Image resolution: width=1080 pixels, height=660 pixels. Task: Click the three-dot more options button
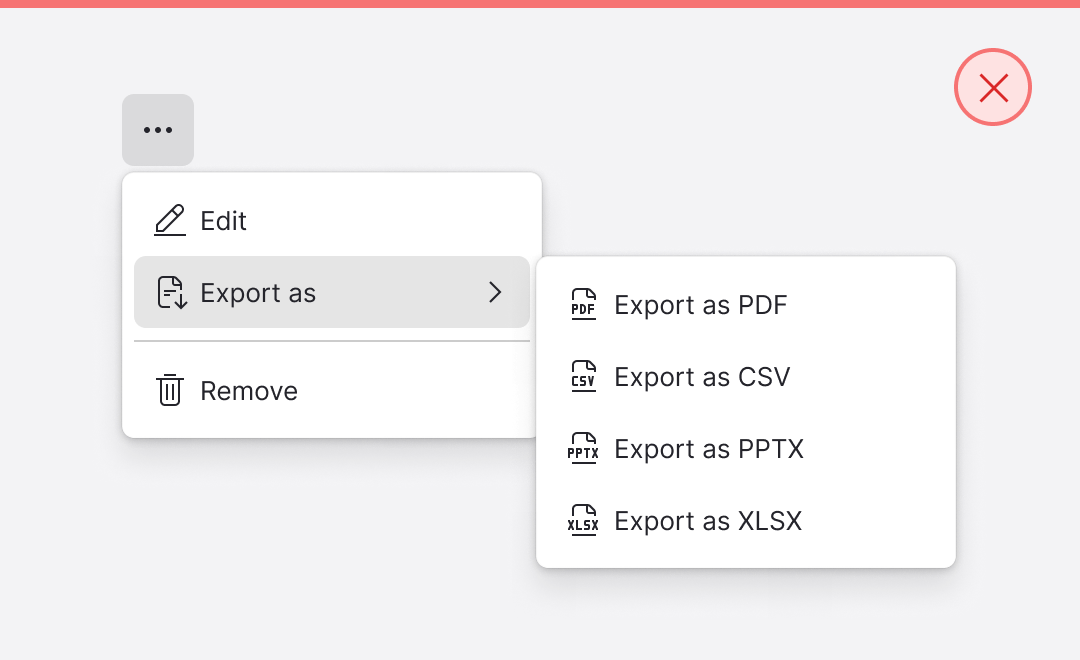(x=158, y=130)
